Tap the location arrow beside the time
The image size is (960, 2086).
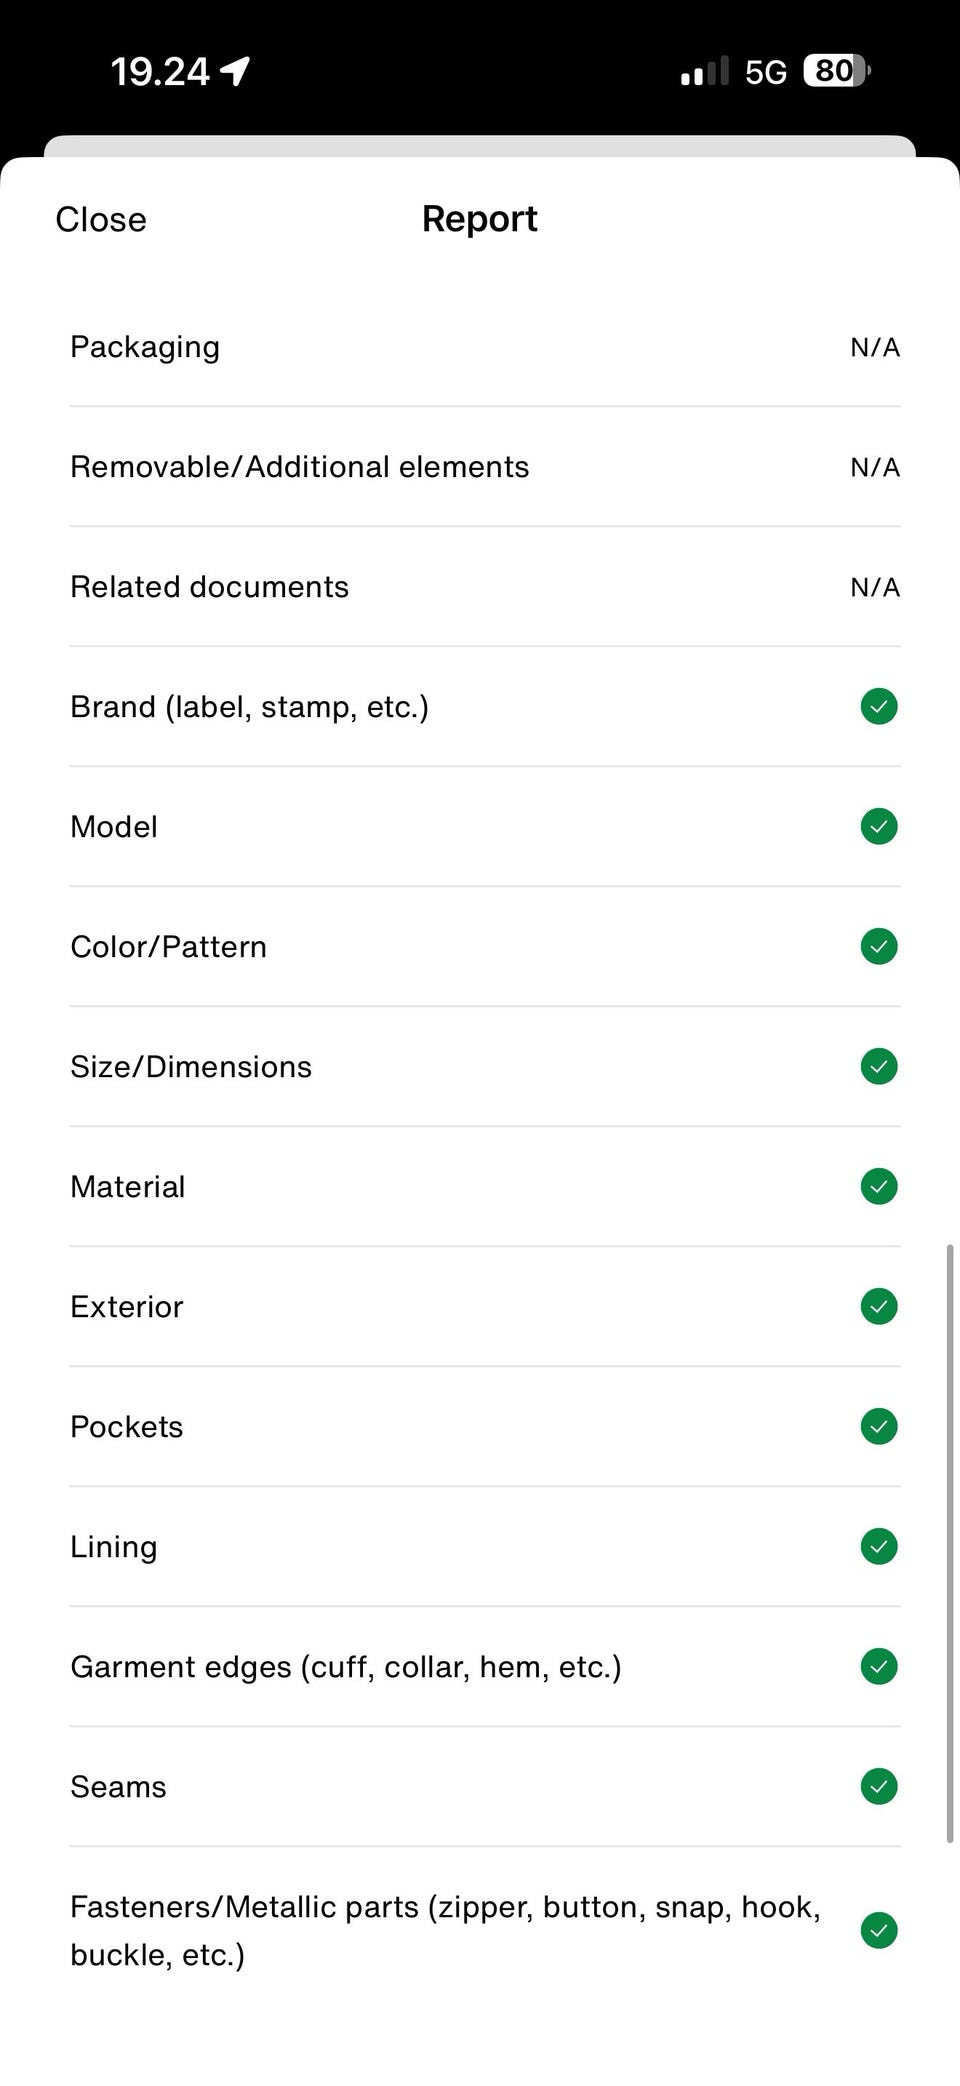[235, 71]
